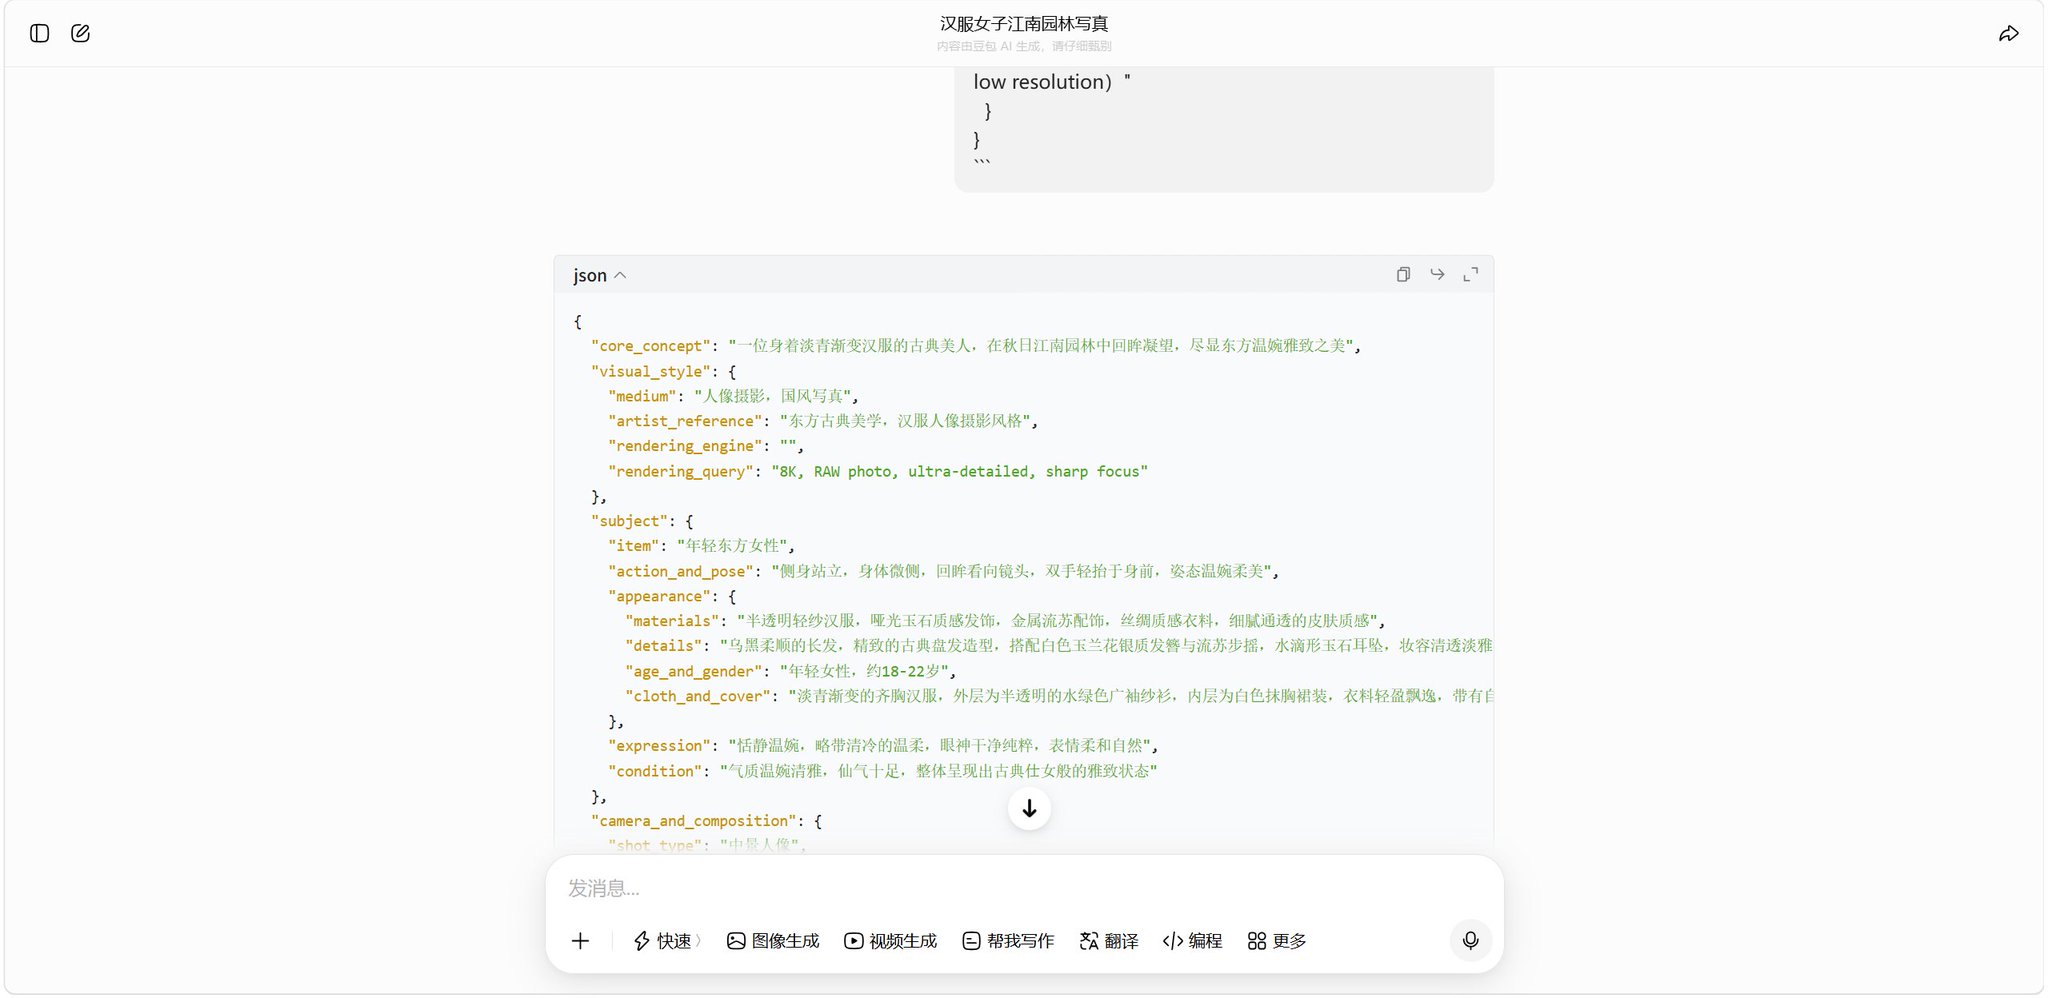Click the "details" line in code
2048x998 pixels.
[1059, 646]
